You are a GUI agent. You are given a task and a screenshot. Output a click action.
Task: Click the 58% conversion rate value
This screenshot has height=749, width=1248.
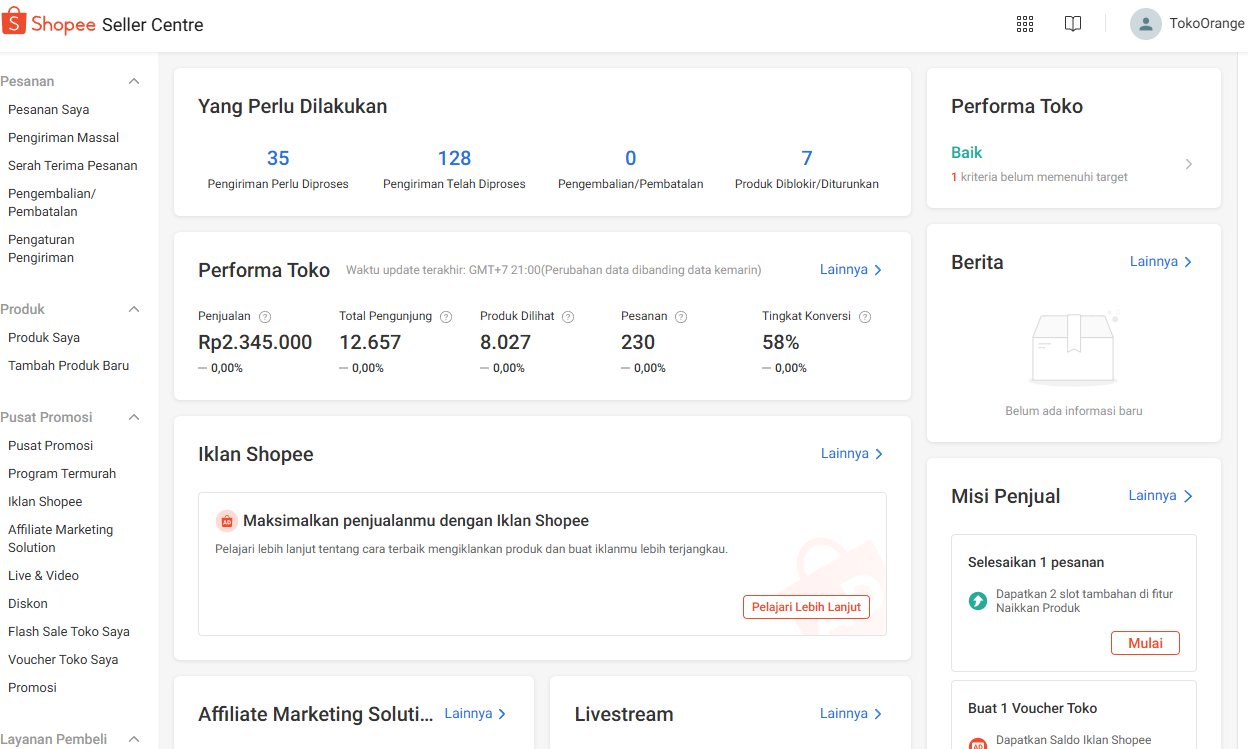[781, 342]
